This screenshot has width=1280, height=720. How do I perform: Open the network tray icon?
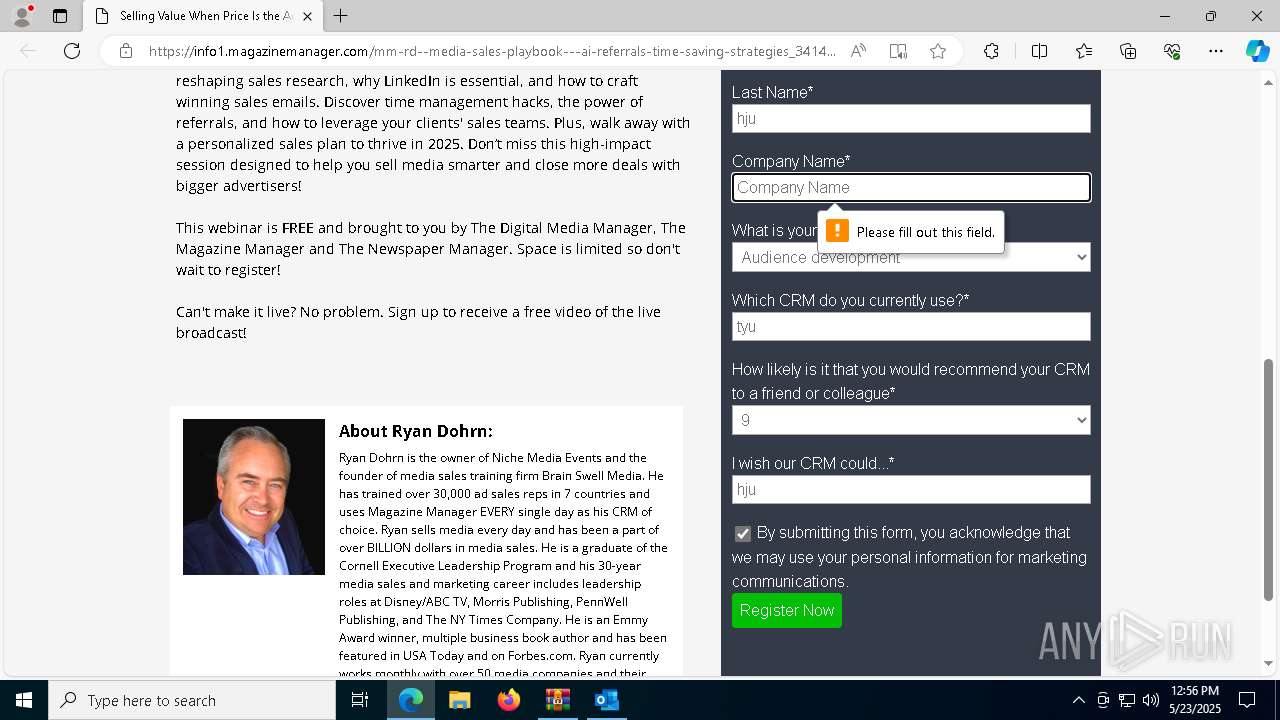point(1127,700)
